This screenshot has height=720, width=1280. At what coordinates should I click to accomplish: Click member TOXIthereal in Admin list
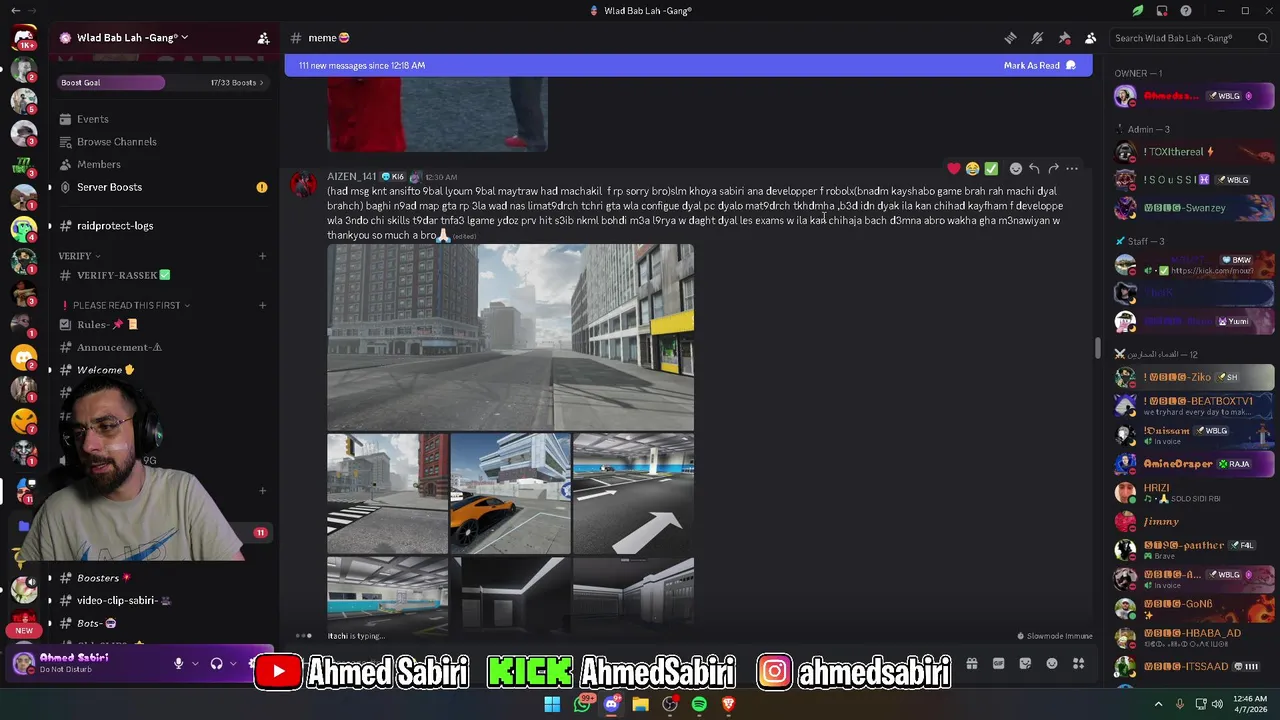point(1194,152)
